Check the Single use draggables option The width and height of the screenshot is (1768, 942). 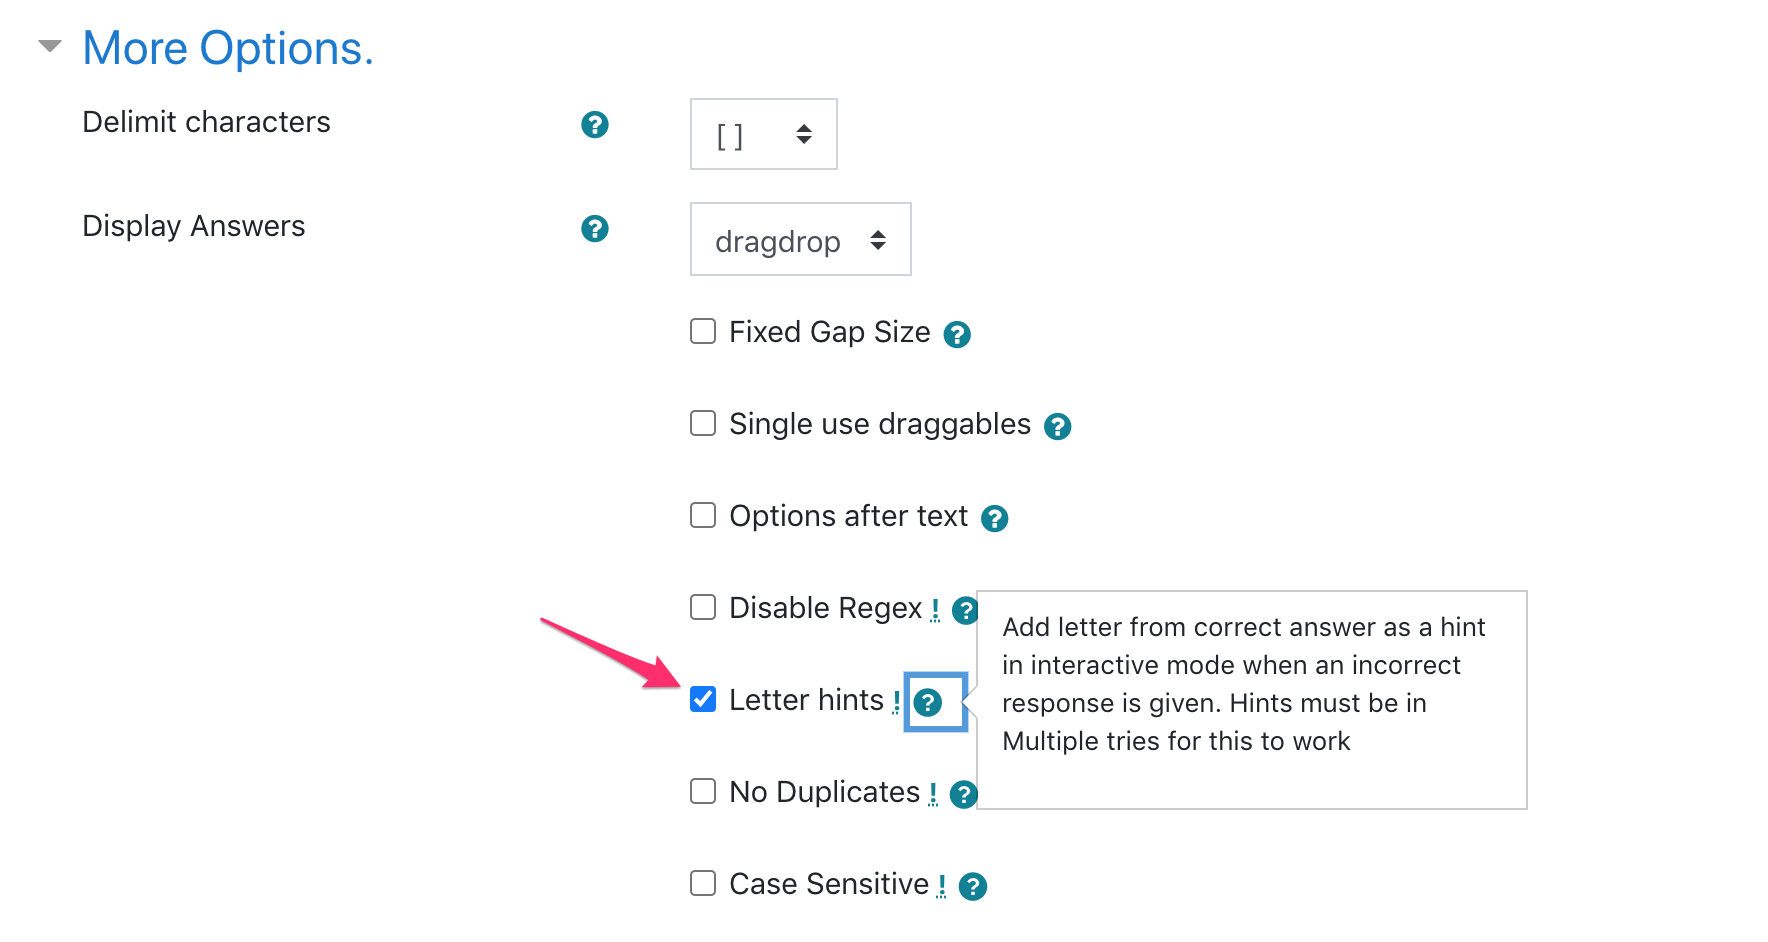click(703, 423)
